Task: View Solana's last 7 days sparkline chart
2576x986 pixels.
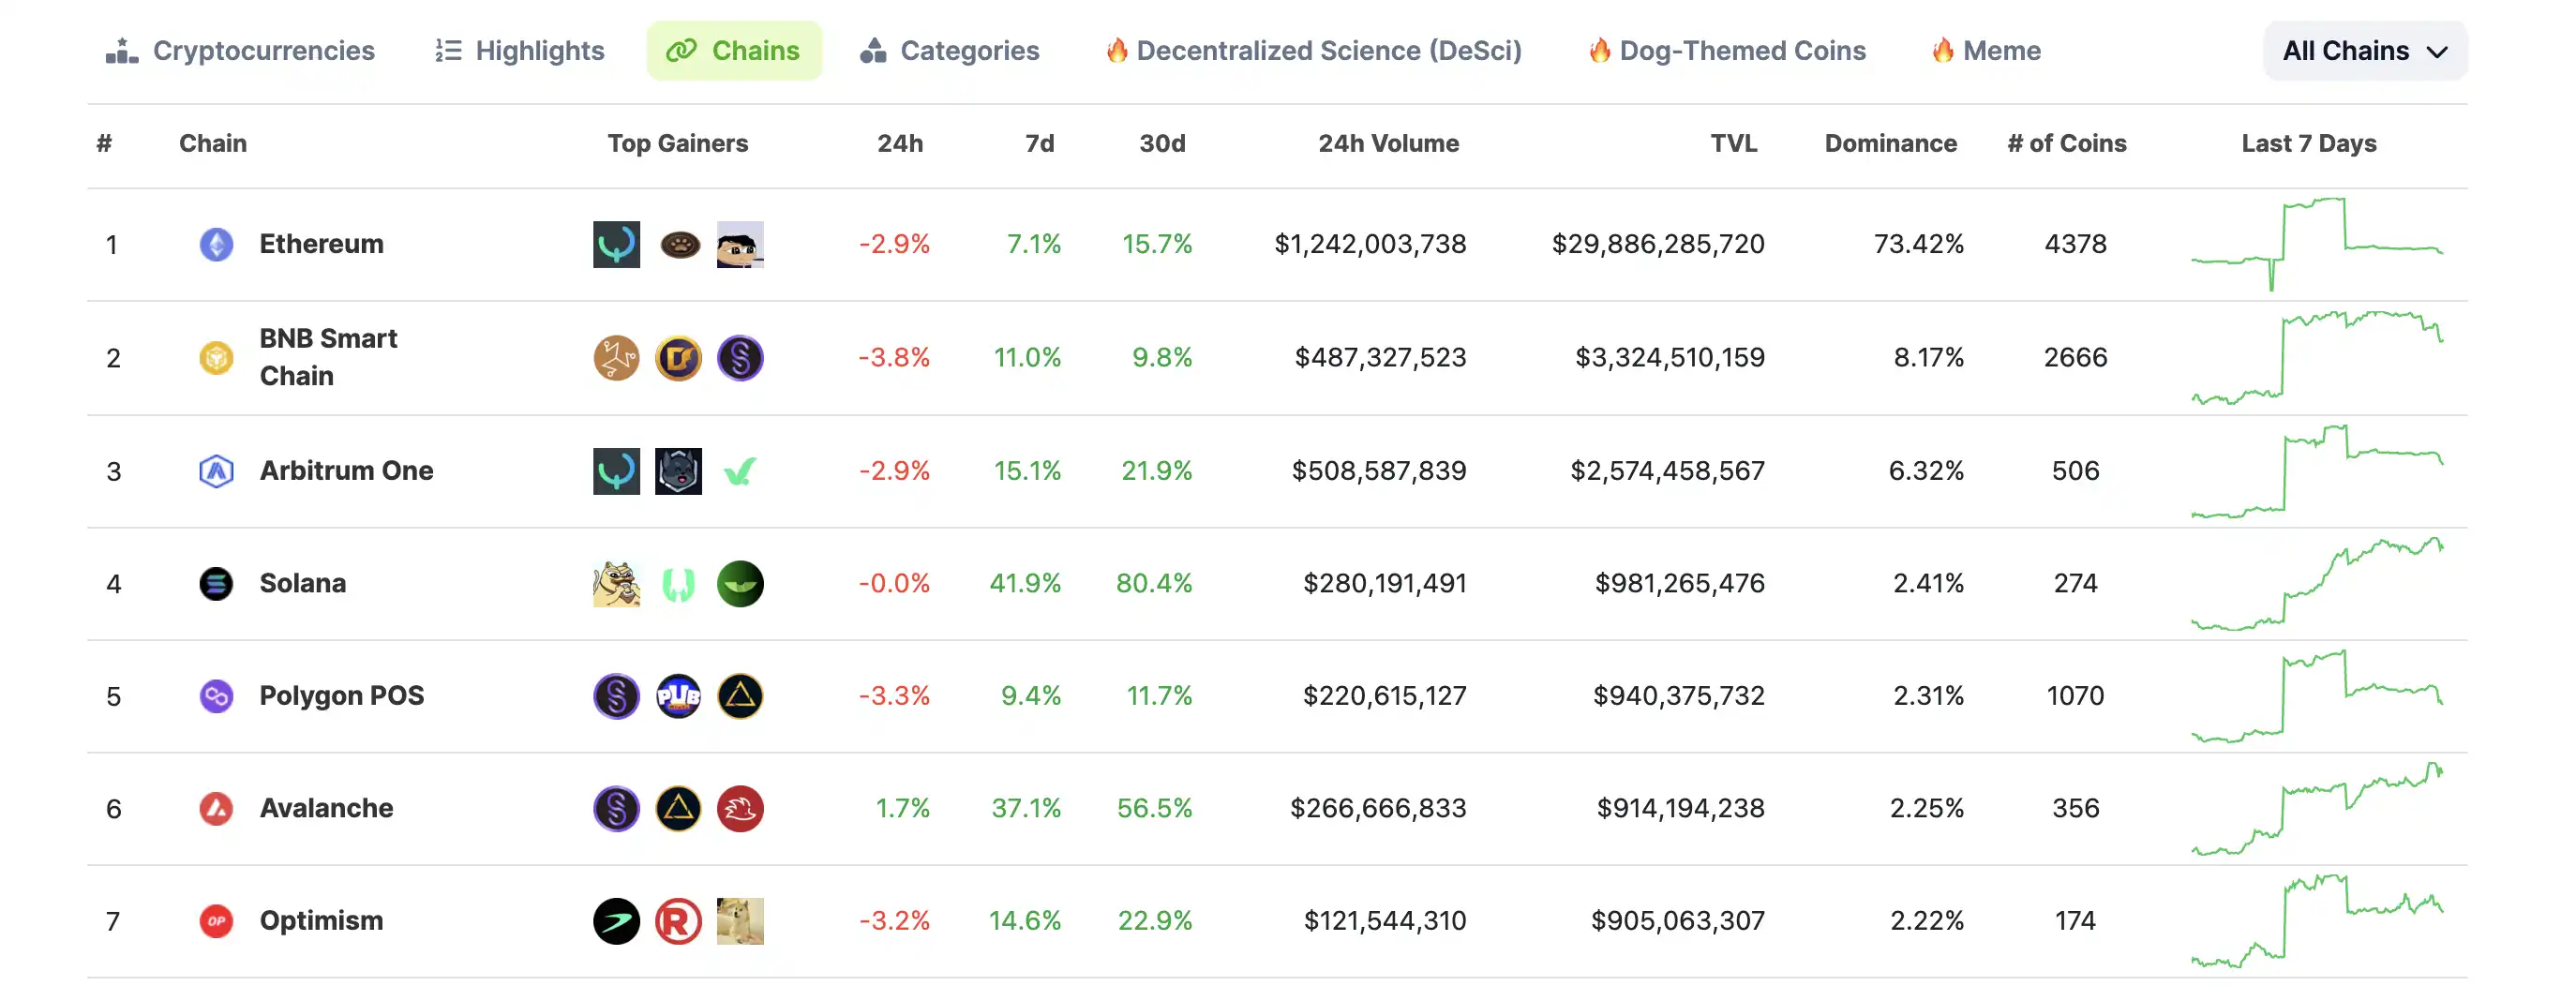Action: point(2316,584)
